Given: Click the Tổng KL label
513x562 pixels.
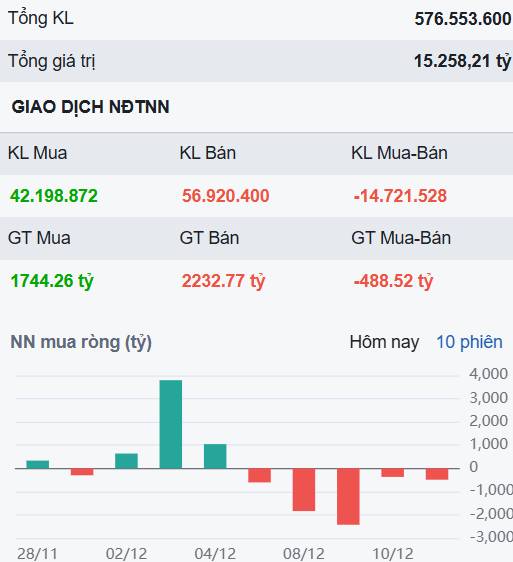Looking at the screenshot, I should (41, 18).
